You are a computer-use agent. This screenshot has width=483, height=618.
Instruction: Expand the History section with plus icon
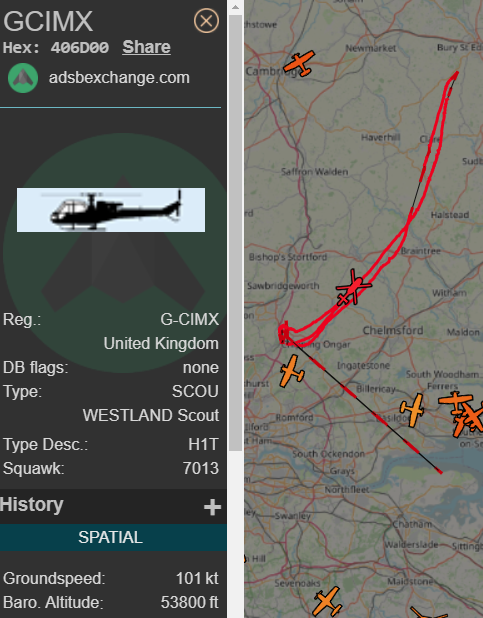pos(212,507)
